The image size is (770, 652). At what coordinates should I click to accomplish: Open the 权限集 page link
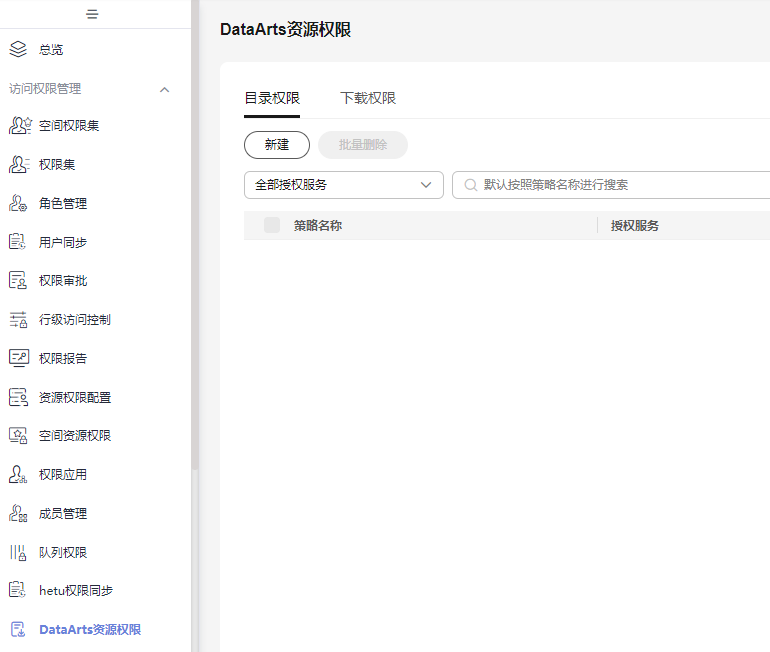point(57,164)
